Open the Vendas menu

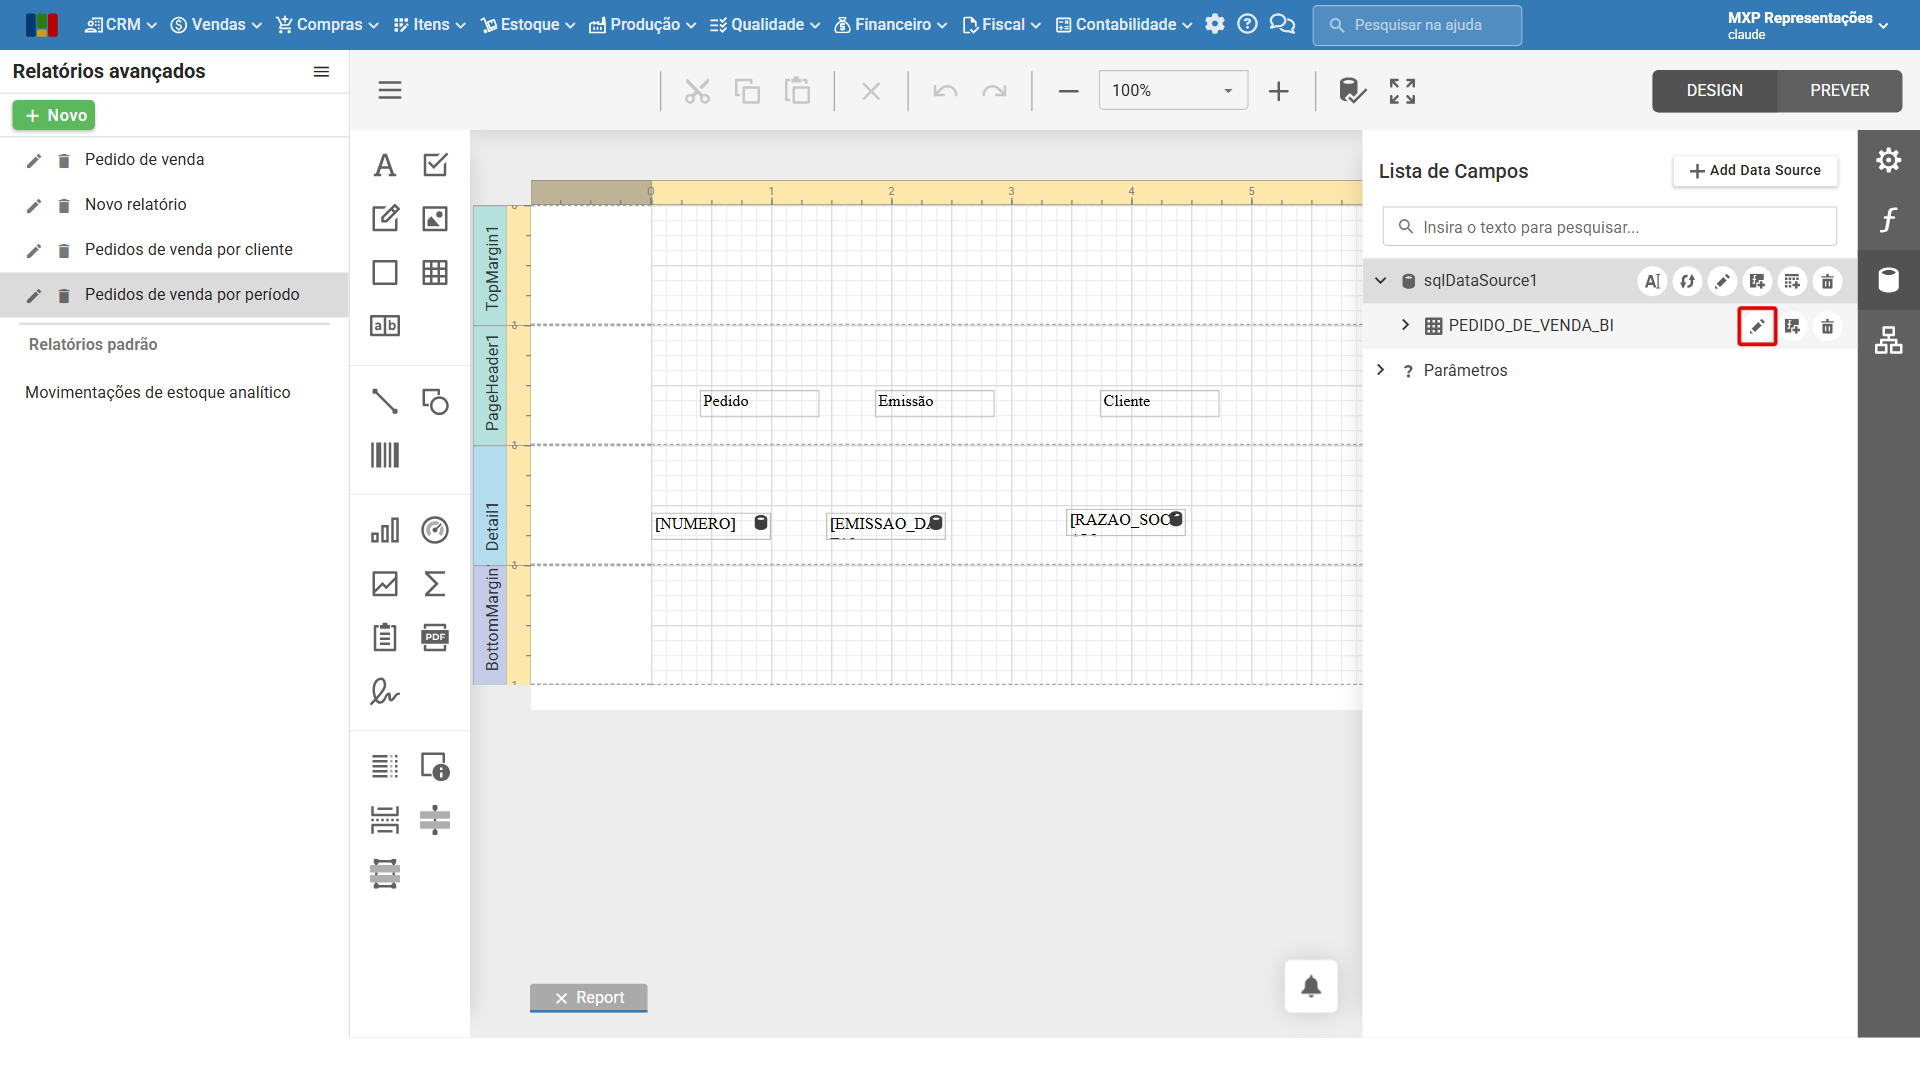pyautogui.click(x=216, y=25)
